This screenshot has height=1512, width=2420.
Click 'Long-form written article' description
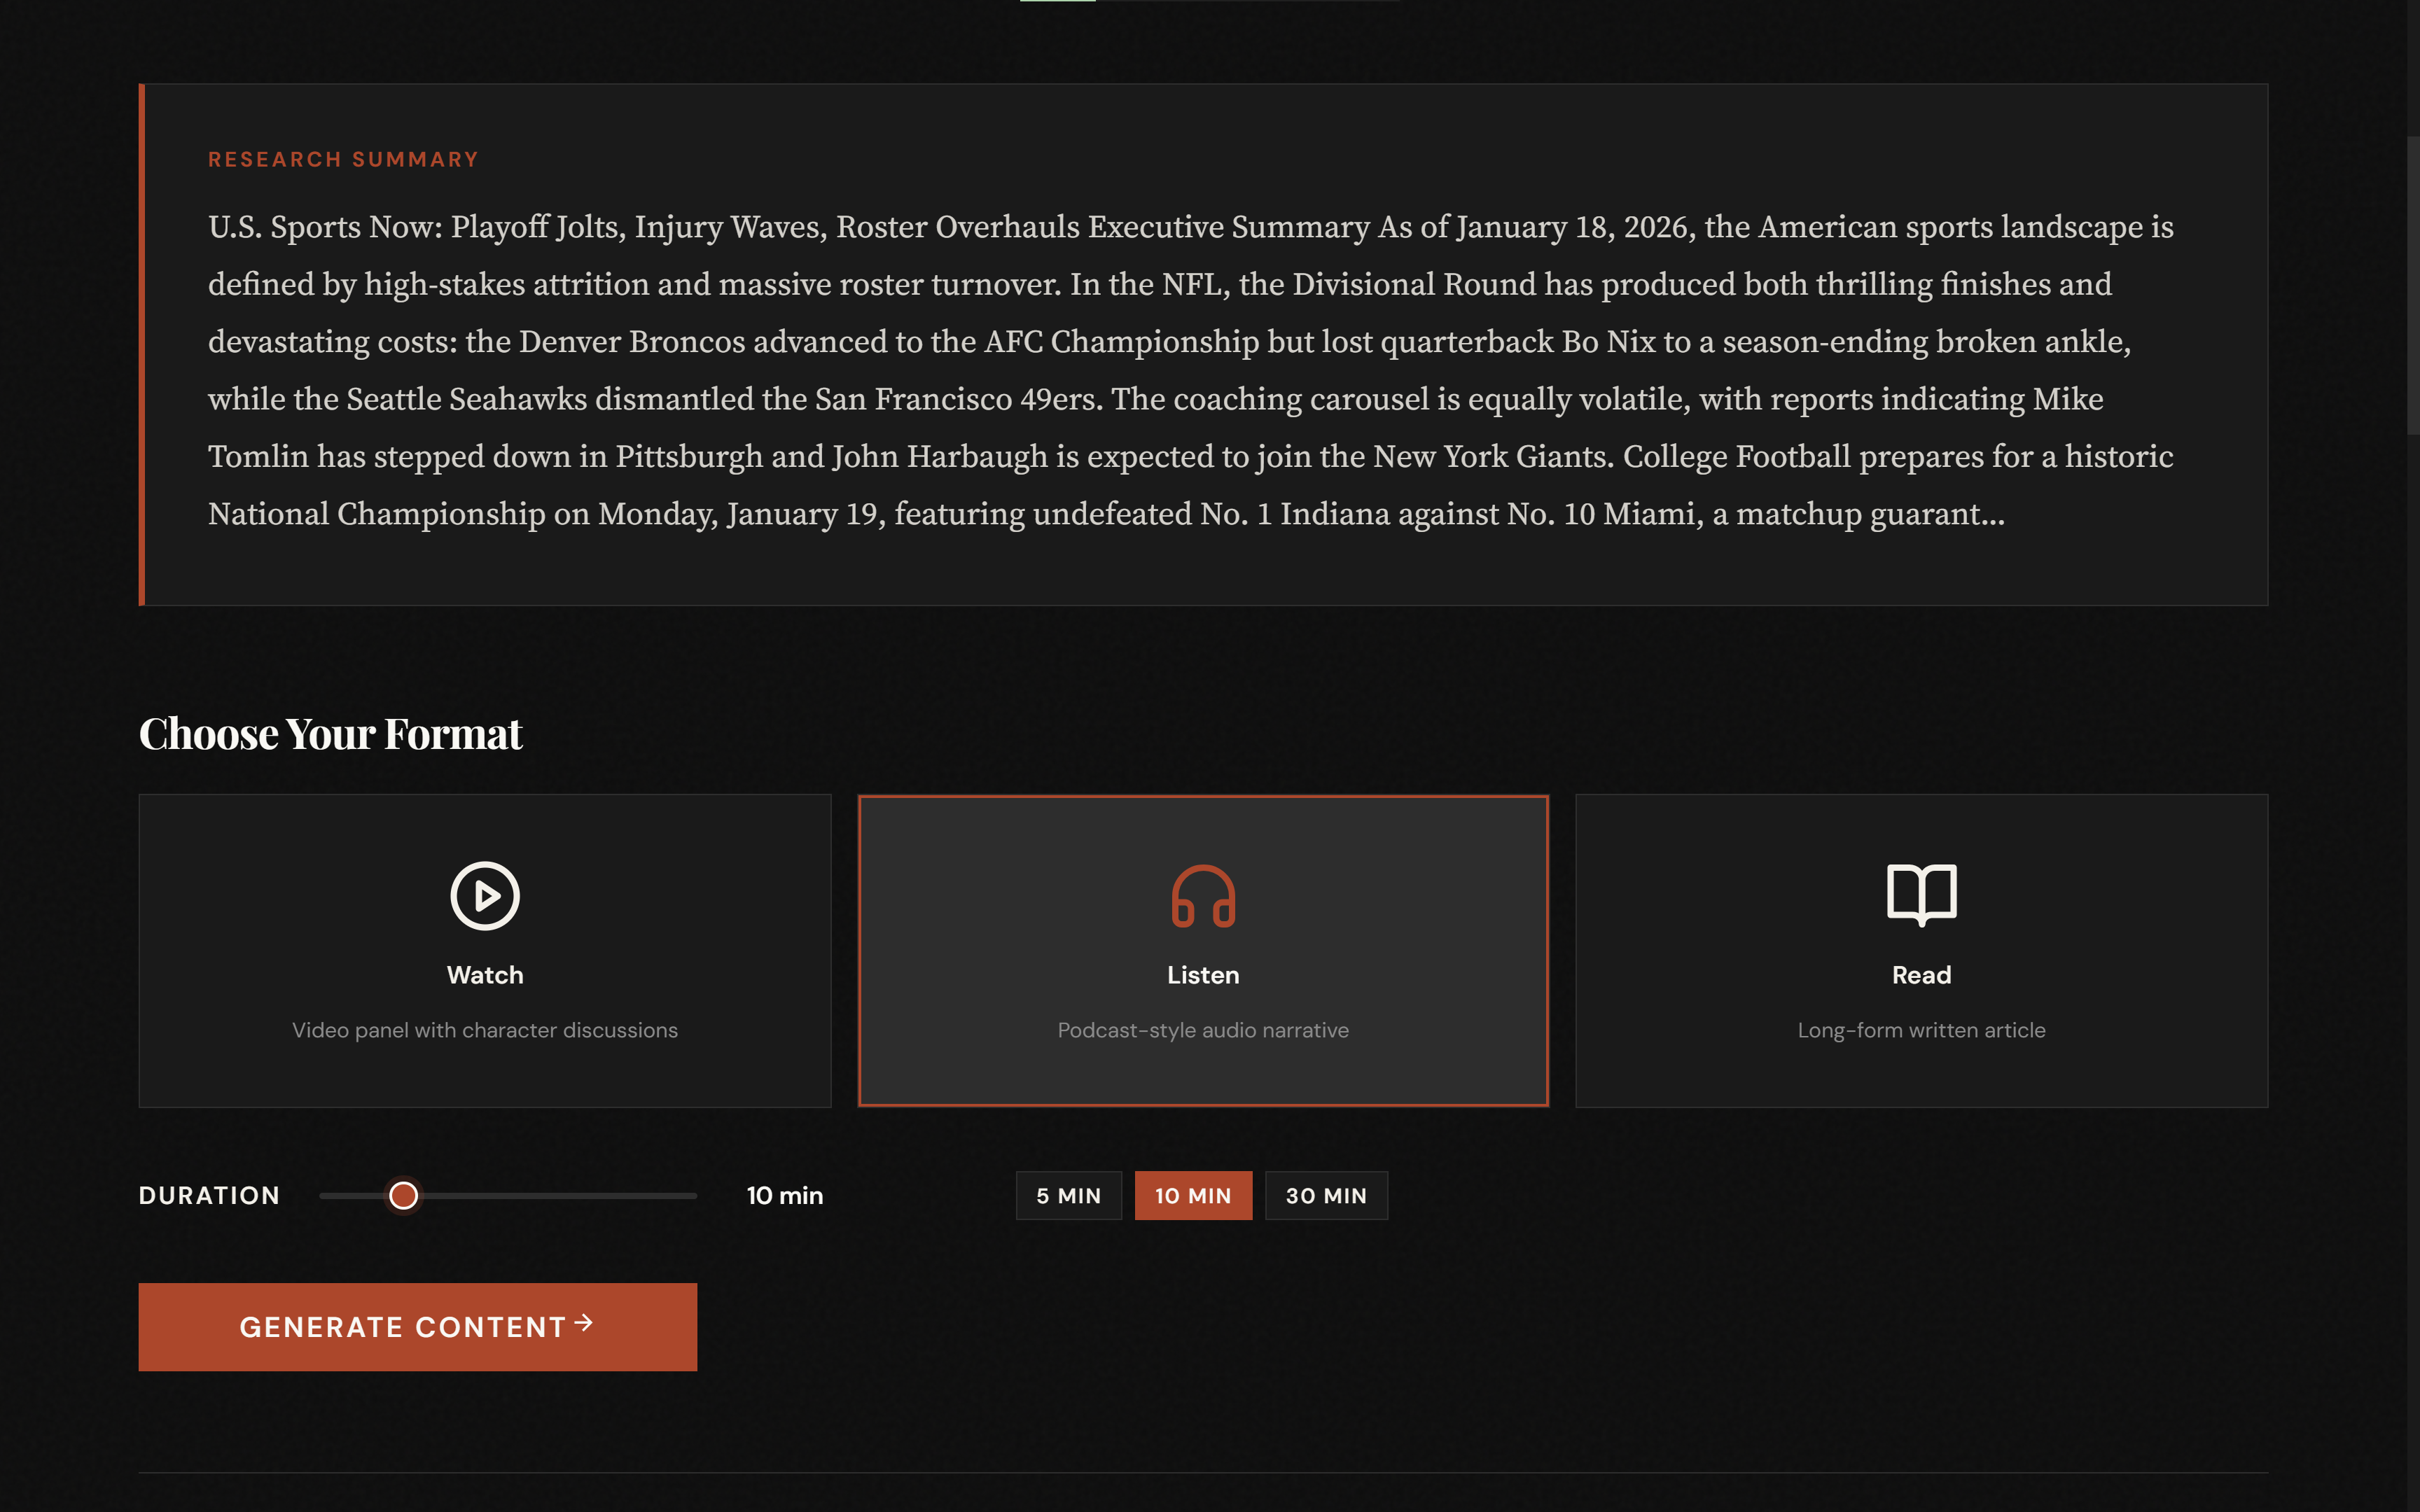pyautogui.click(x=1921, y=1030)
